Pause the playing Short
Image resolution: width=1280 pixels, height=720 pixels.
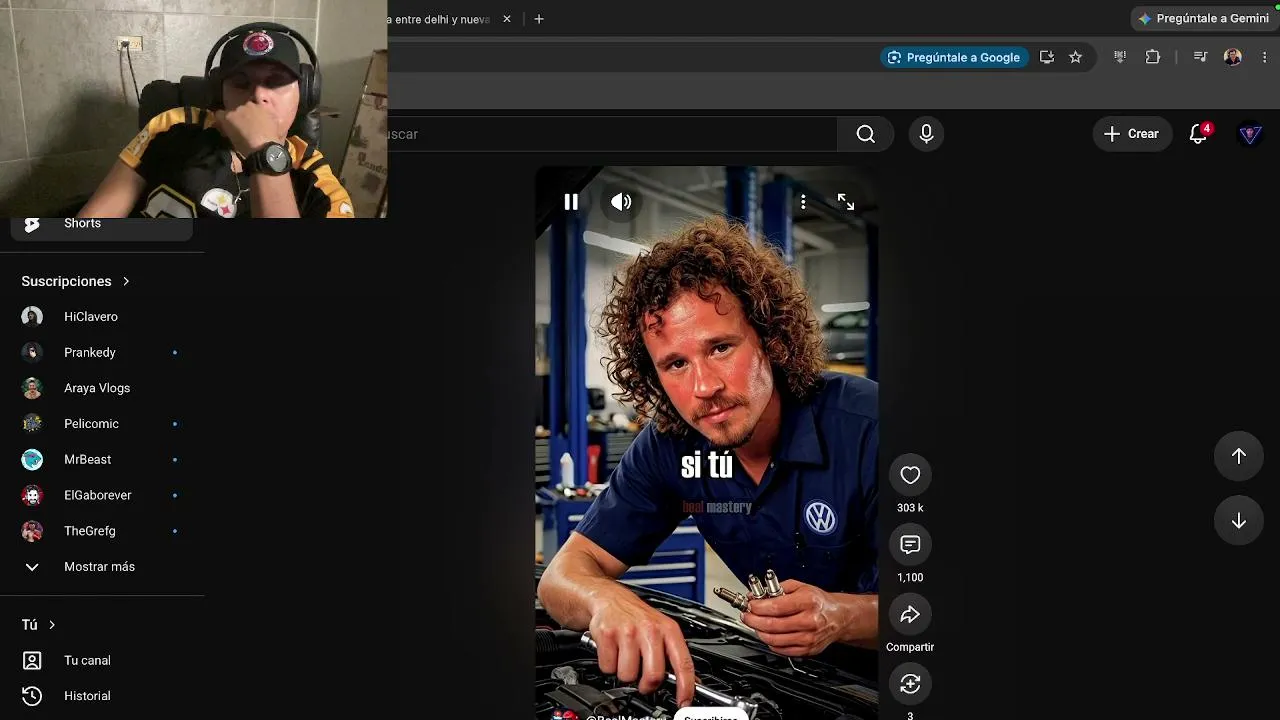coord(571,202)
